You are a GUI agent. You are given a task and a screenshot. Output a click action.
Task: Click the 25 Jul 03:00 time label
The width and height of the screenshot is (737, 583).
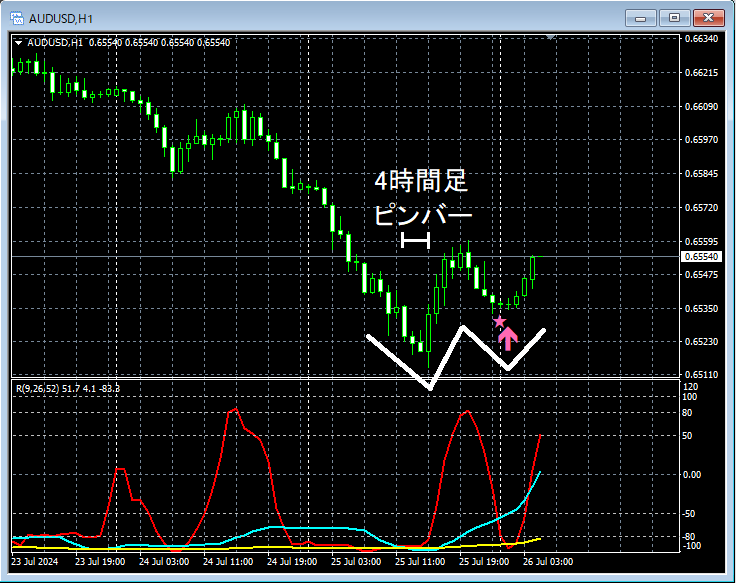point(356,562)
